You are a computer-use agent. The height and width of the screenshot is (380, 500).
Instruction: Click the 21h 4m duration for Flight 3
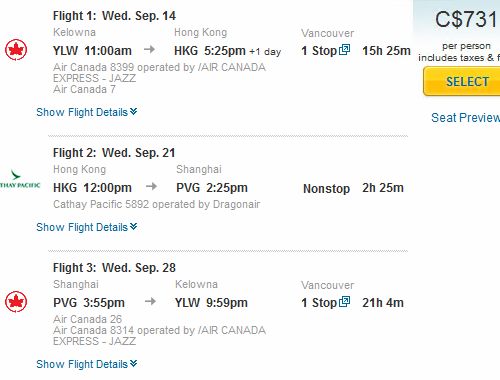pyautogui.click(x=383, y=303)
